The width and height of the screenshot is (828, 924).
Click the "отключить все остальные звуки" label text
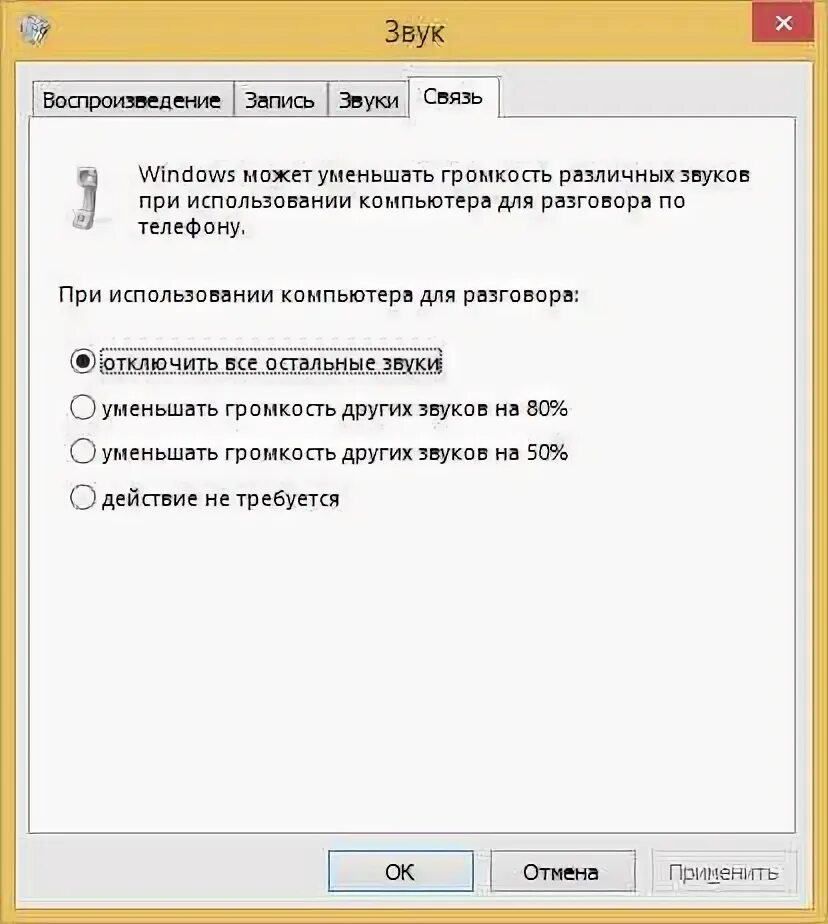click(x=272, y=362)
